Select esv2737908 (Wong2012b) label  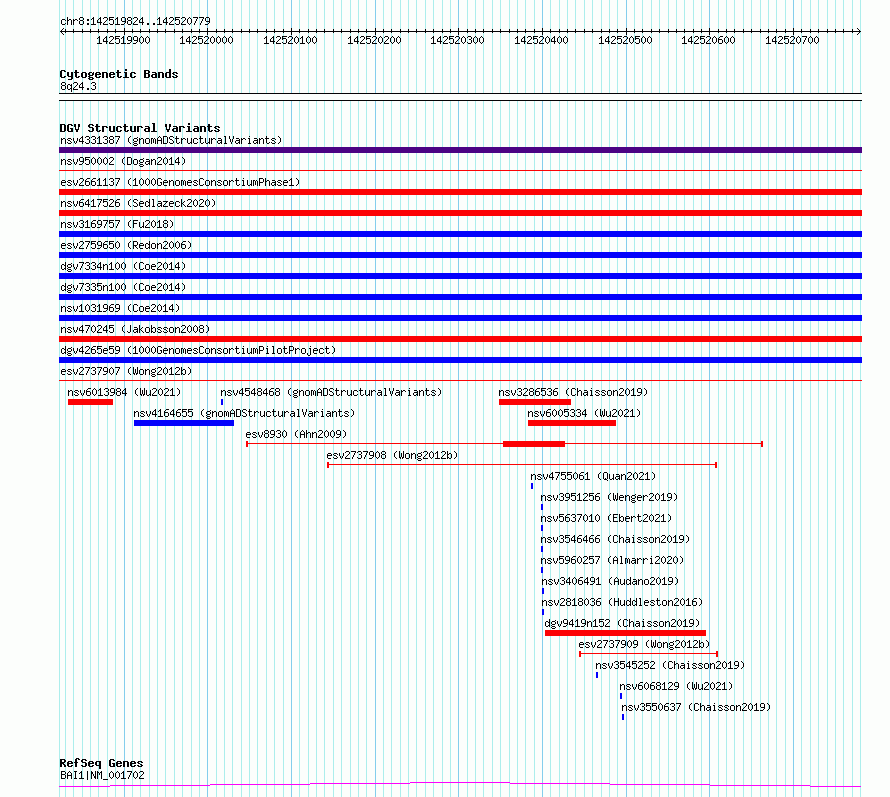pyautogui.click(x=392, y=455)
